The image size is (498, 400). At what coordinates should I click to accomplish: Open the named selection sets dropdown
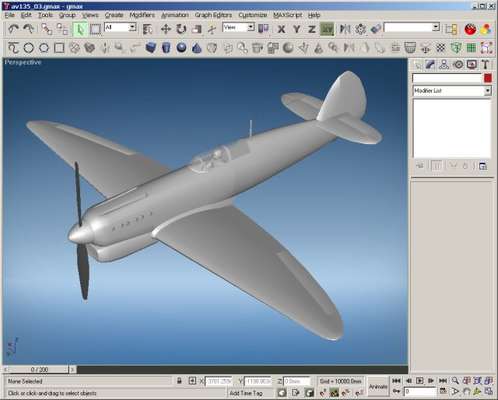(x=412, y=27)
